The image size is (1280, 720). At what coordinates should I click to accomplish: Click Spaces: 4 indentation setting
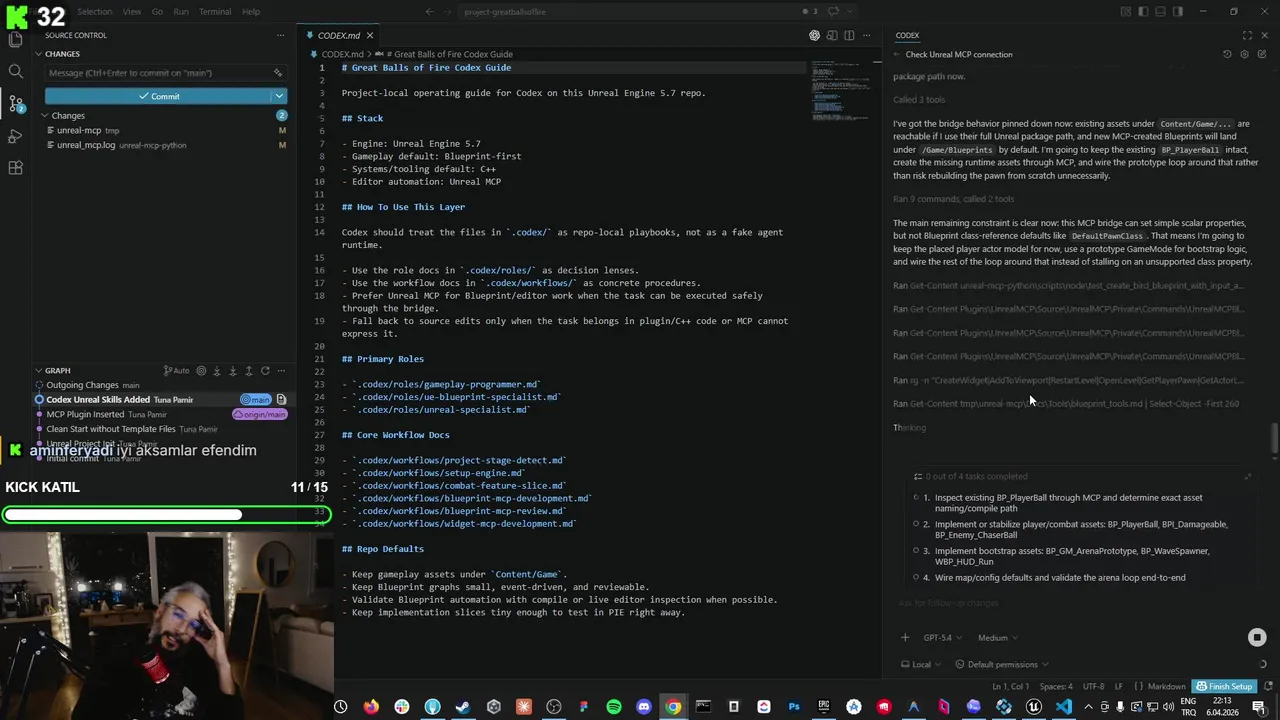click(x=1055, y=687)
